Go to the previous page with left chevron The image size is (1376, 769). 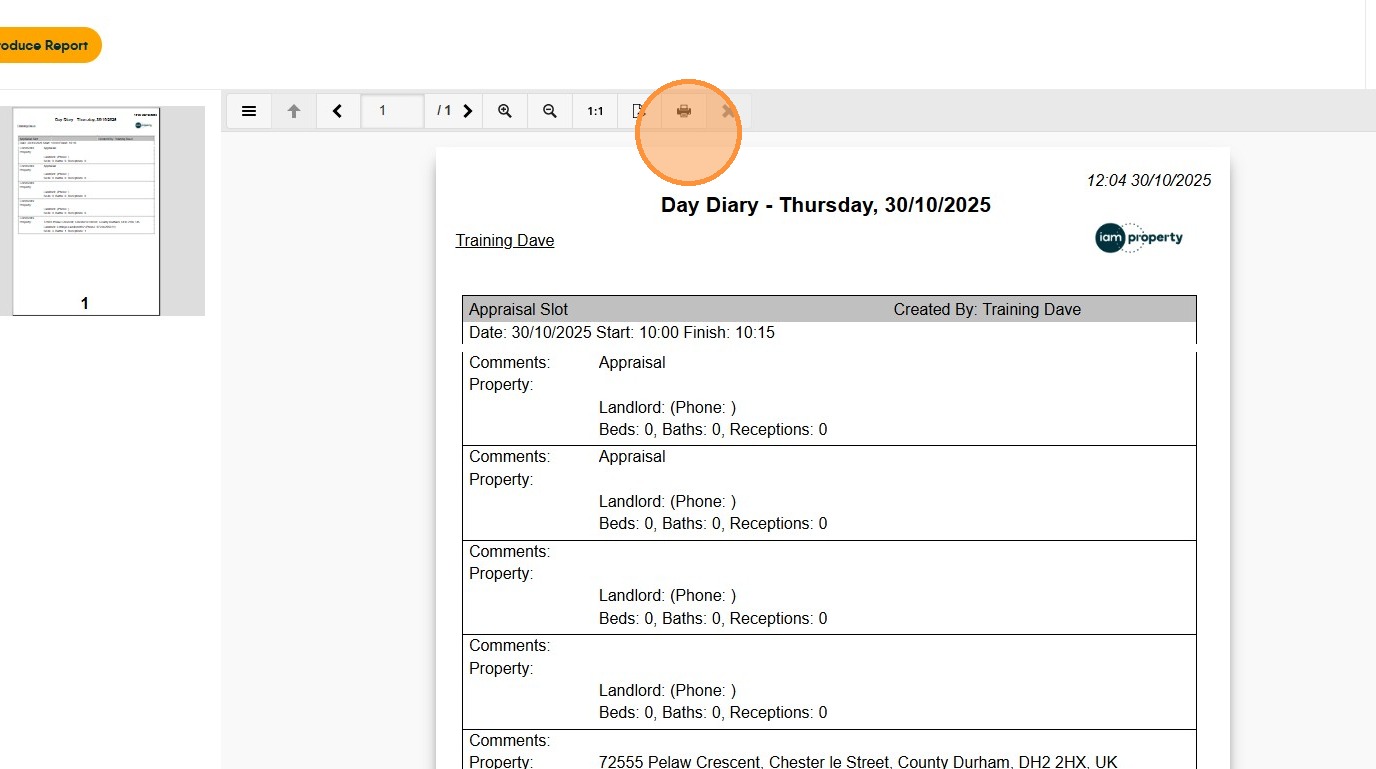tap(338, 111)
